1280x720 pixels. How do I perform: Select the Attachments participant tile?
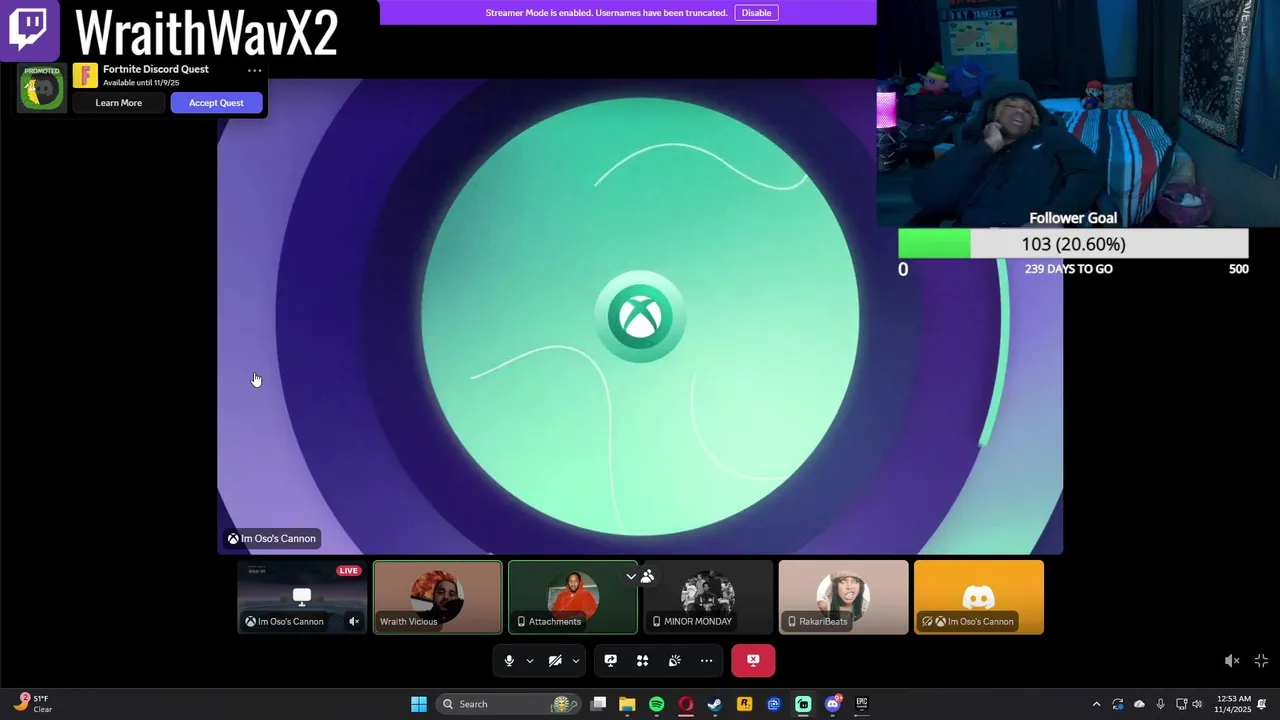[x=573, y=597]
